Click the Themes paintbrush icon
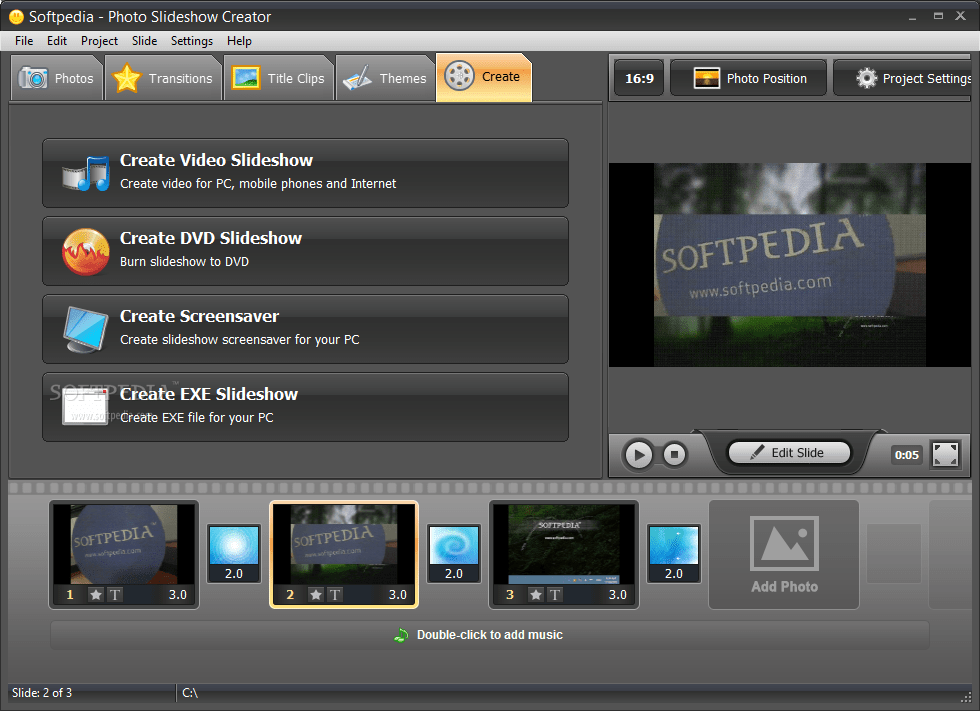 point(358,79)
